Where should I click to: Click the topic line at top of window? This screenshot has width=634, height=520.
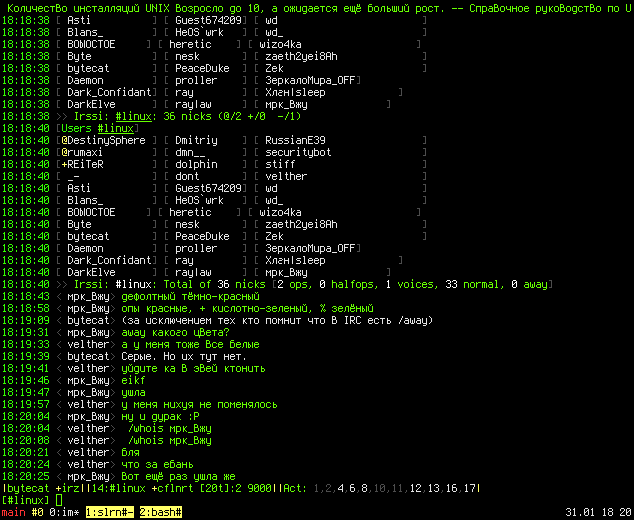317,8
